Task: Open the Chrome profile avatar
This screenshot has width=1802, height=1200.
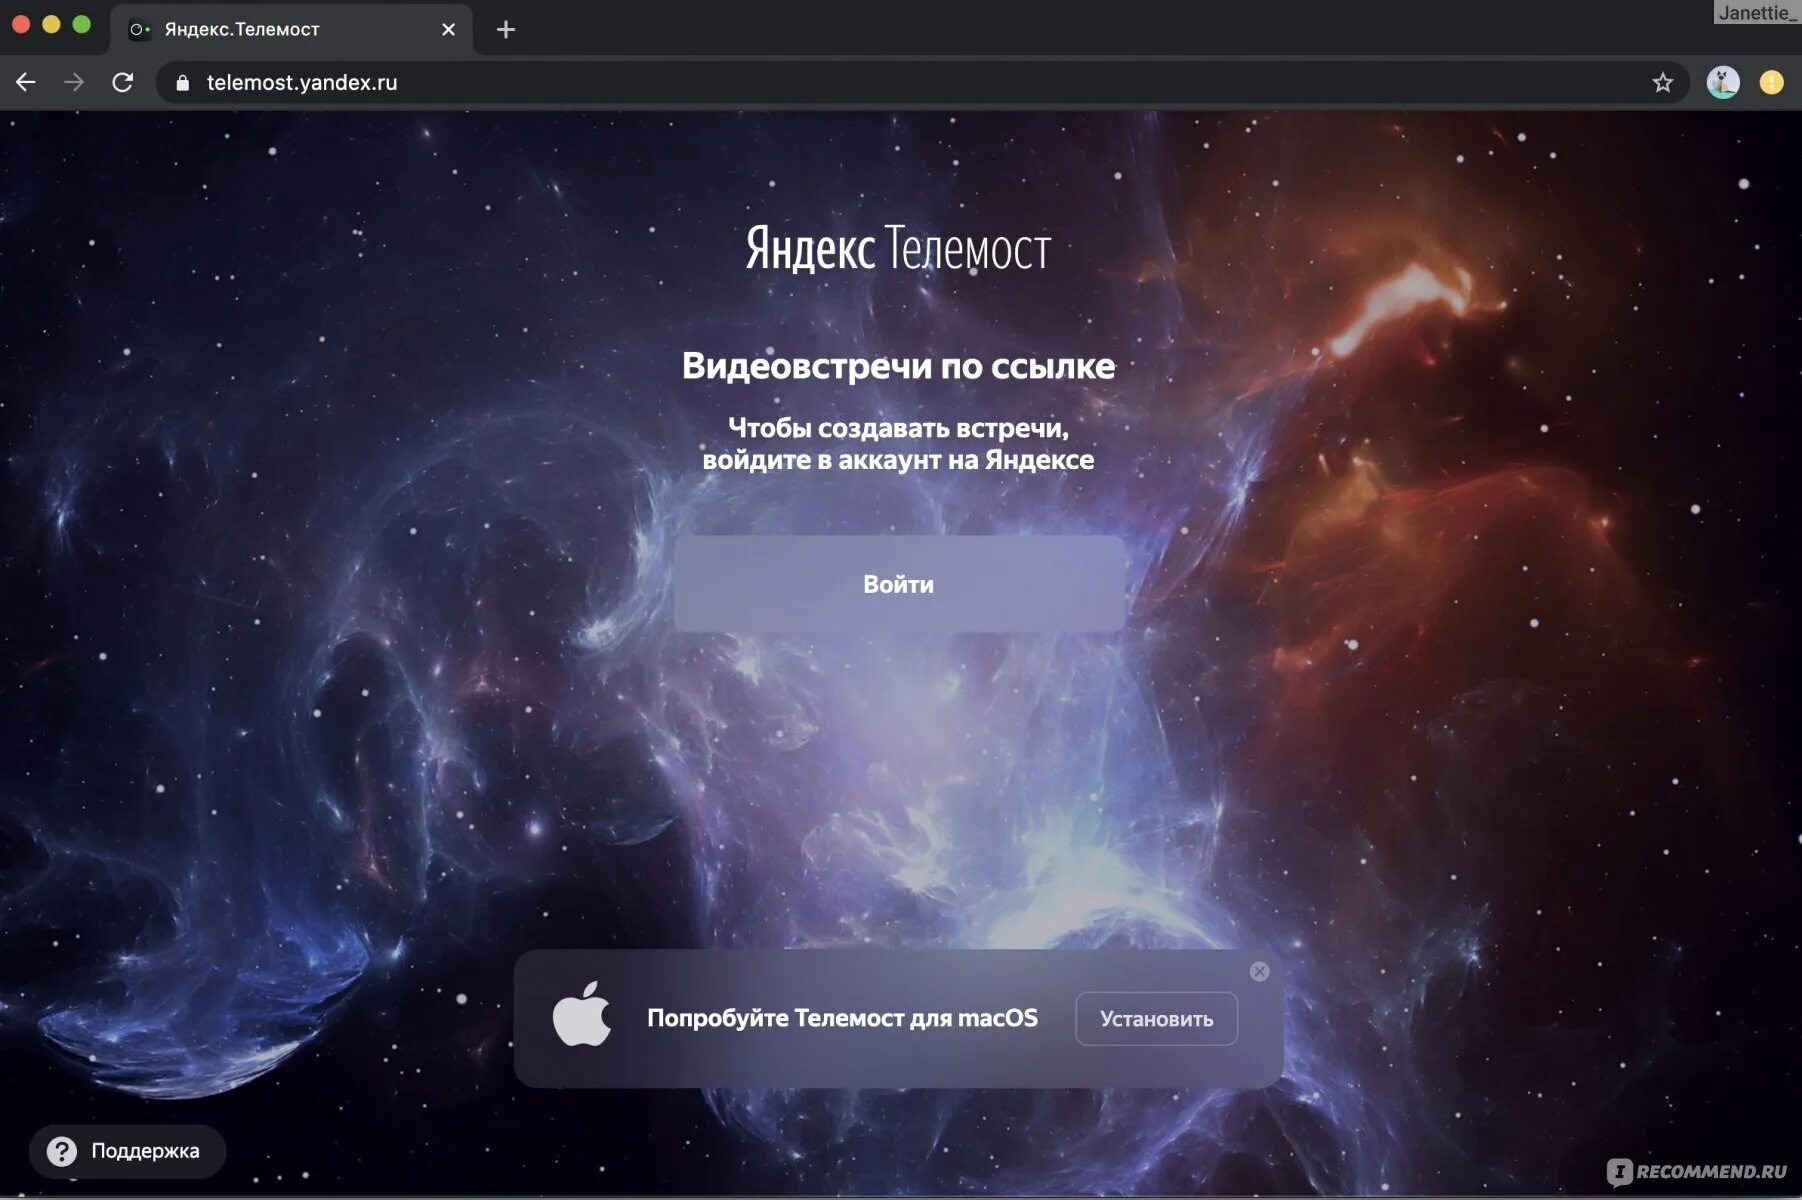Action: click(1722, 82)
